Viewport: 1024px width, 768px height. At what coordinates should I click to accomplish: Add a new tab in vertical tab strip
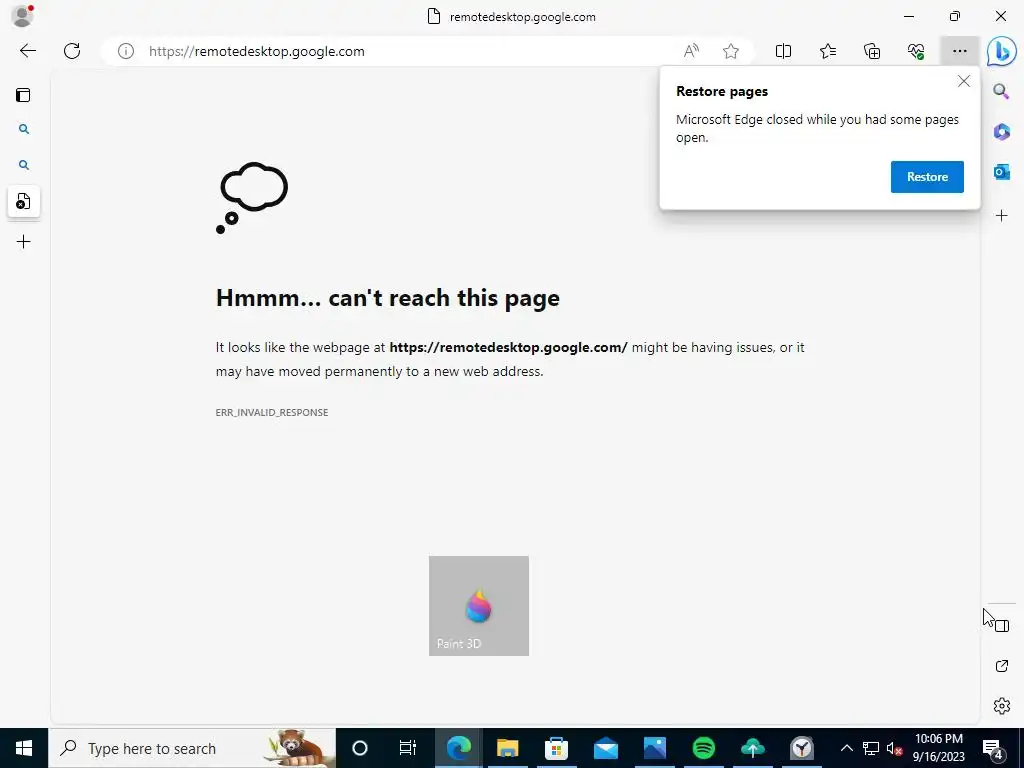(x=24, y=242)
